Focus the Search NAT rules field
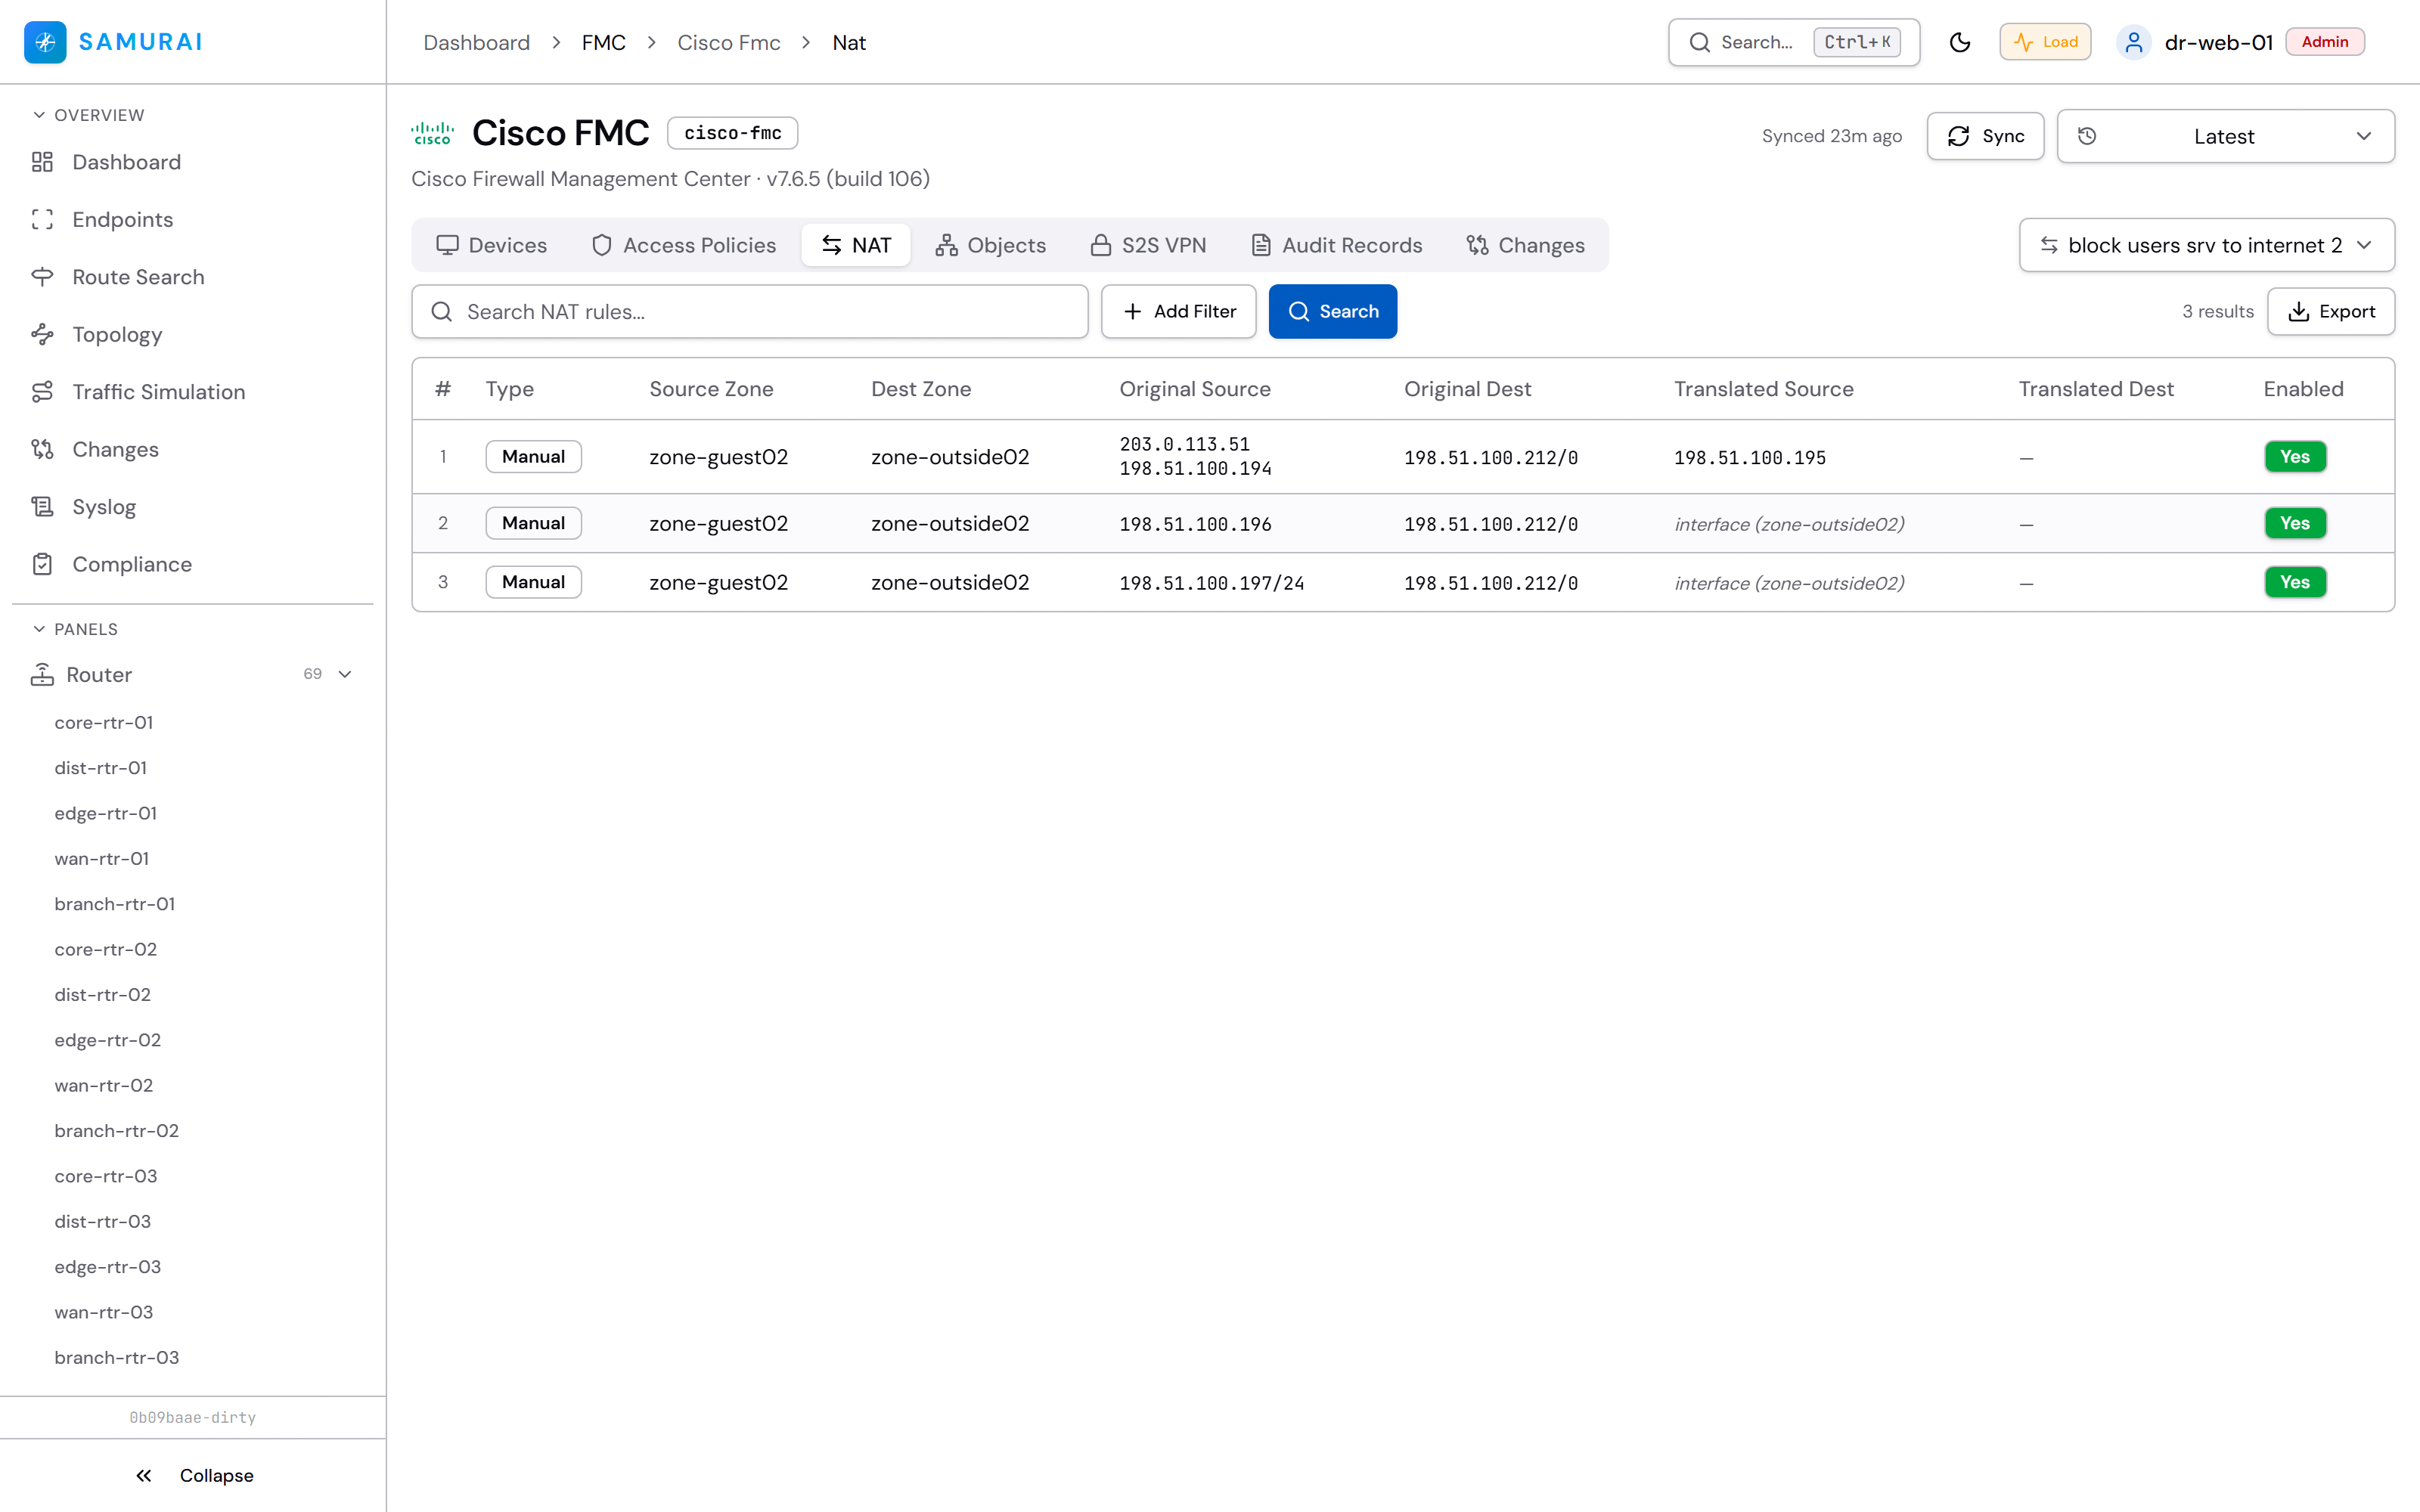2420x1512 pixels. (749, 312)
